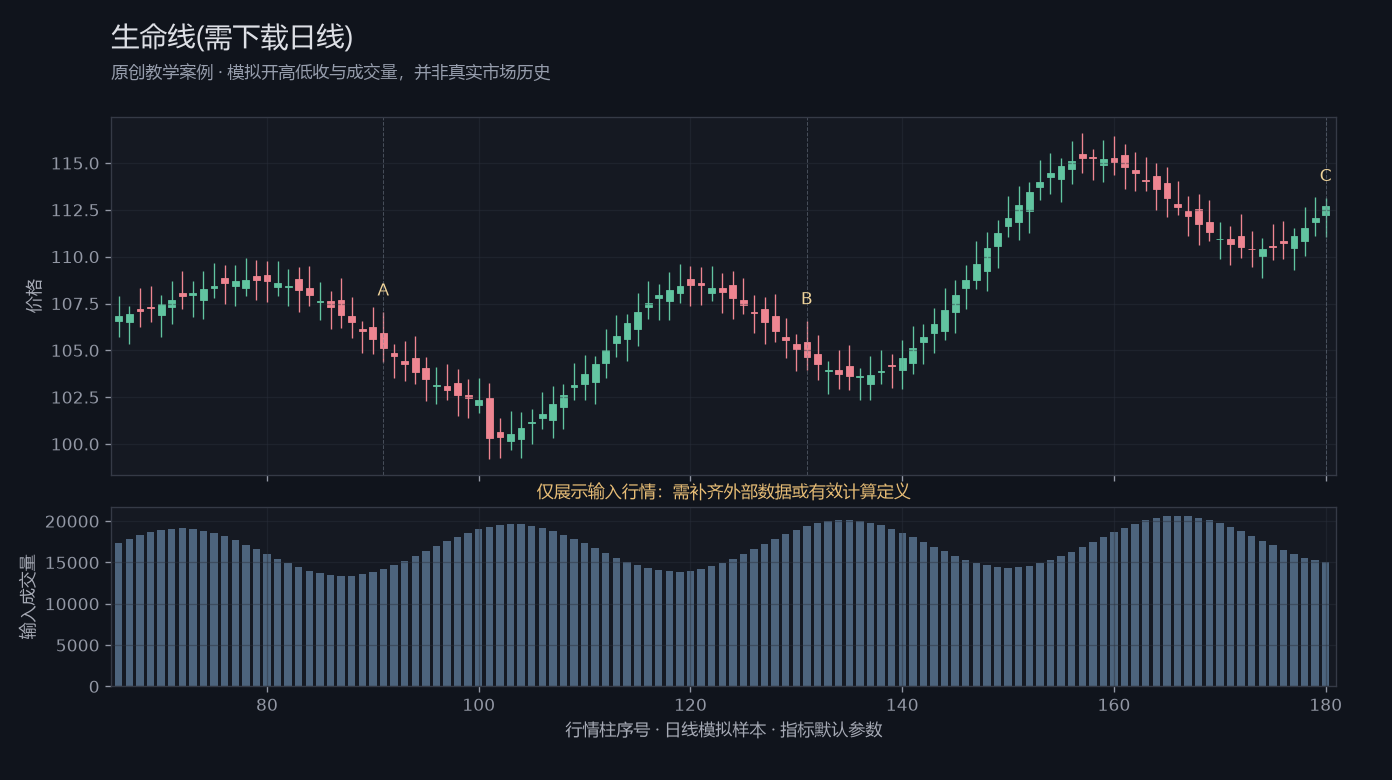Screen dimensions: 1392x780
Task: Select the 105.0 price tick label
Action: click(76, 351)
